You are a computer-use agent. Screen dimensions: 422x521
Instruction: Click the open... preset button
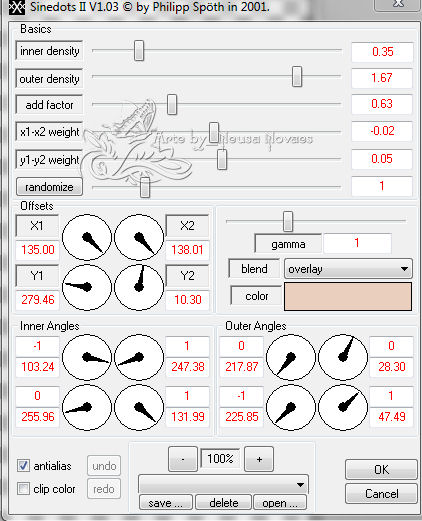[280, 502]
